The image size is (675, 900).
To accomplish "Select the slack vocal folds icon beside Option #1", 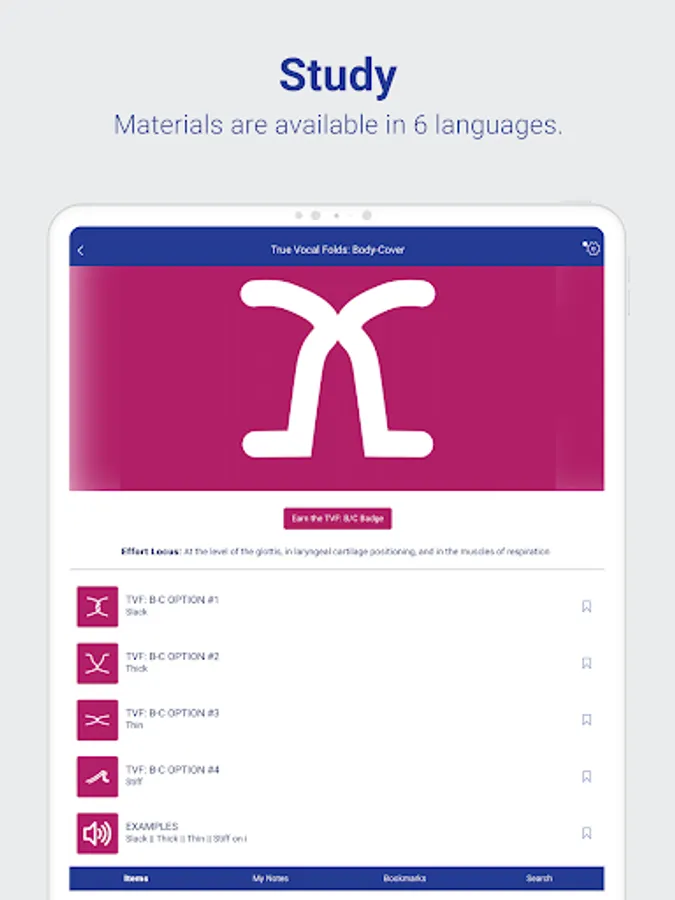I will (97, 605).
